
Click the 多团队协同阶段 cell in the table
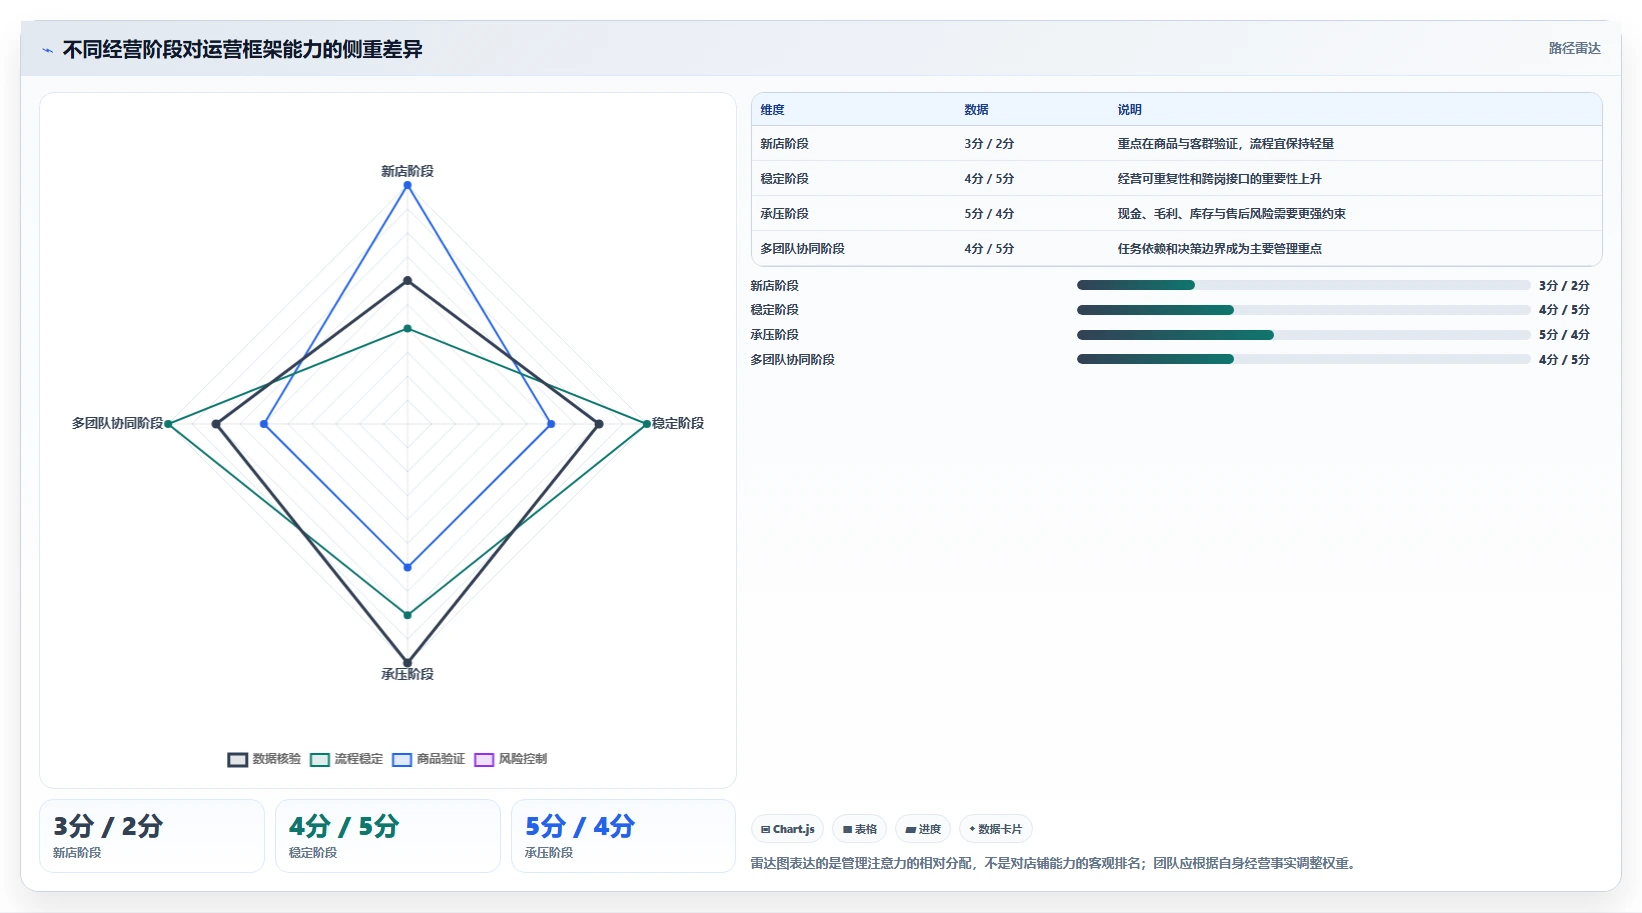pyautogui.click(x=802, y=249)
